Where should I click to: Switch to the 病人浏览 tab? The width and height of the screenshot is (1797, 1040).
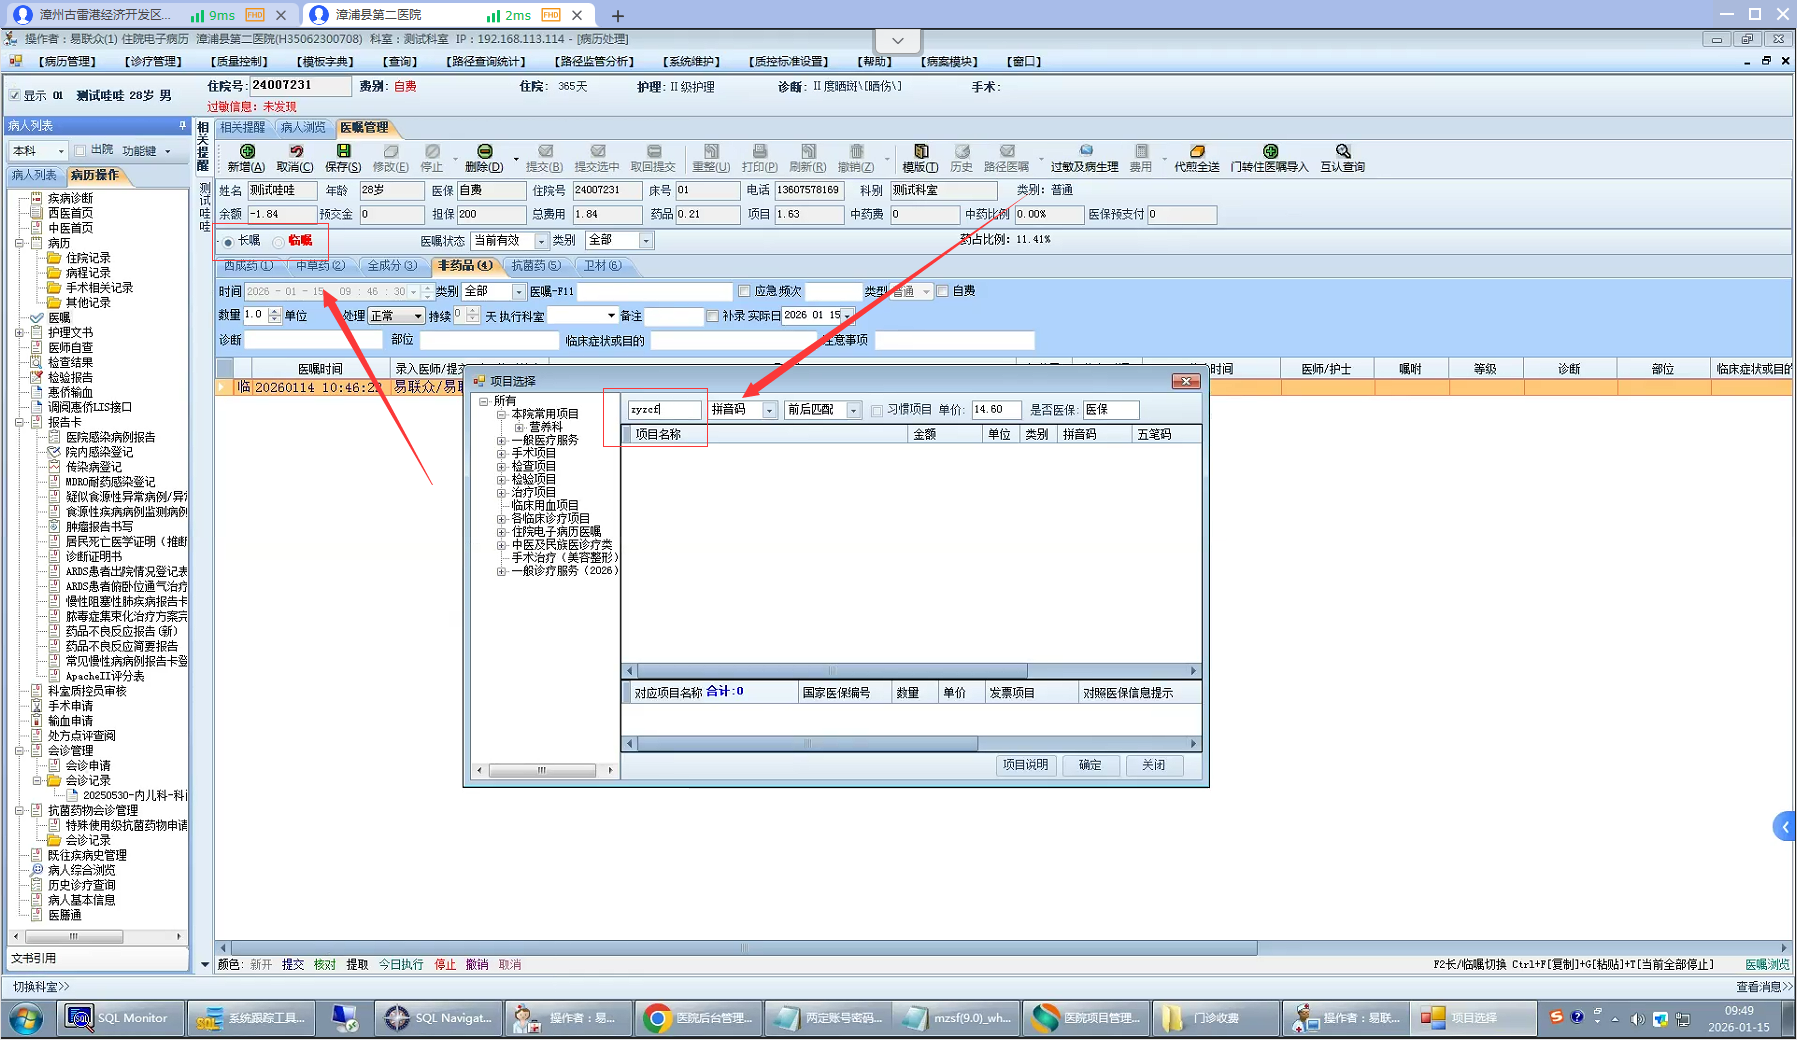303,128
